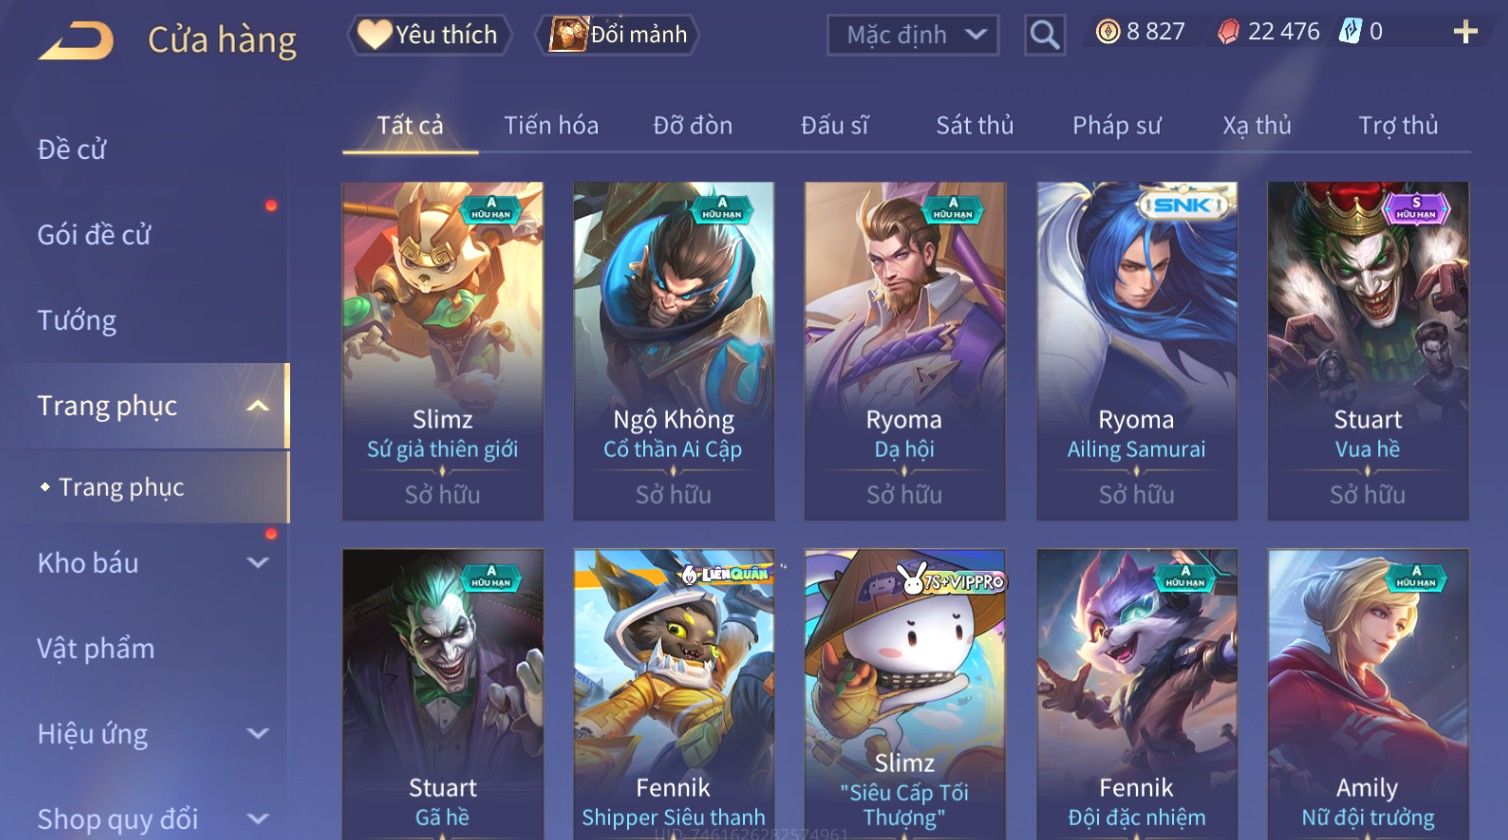1508x840 pixels.
Task: Click the plus icon to add currency
Action: click(x=1465, y=33)
